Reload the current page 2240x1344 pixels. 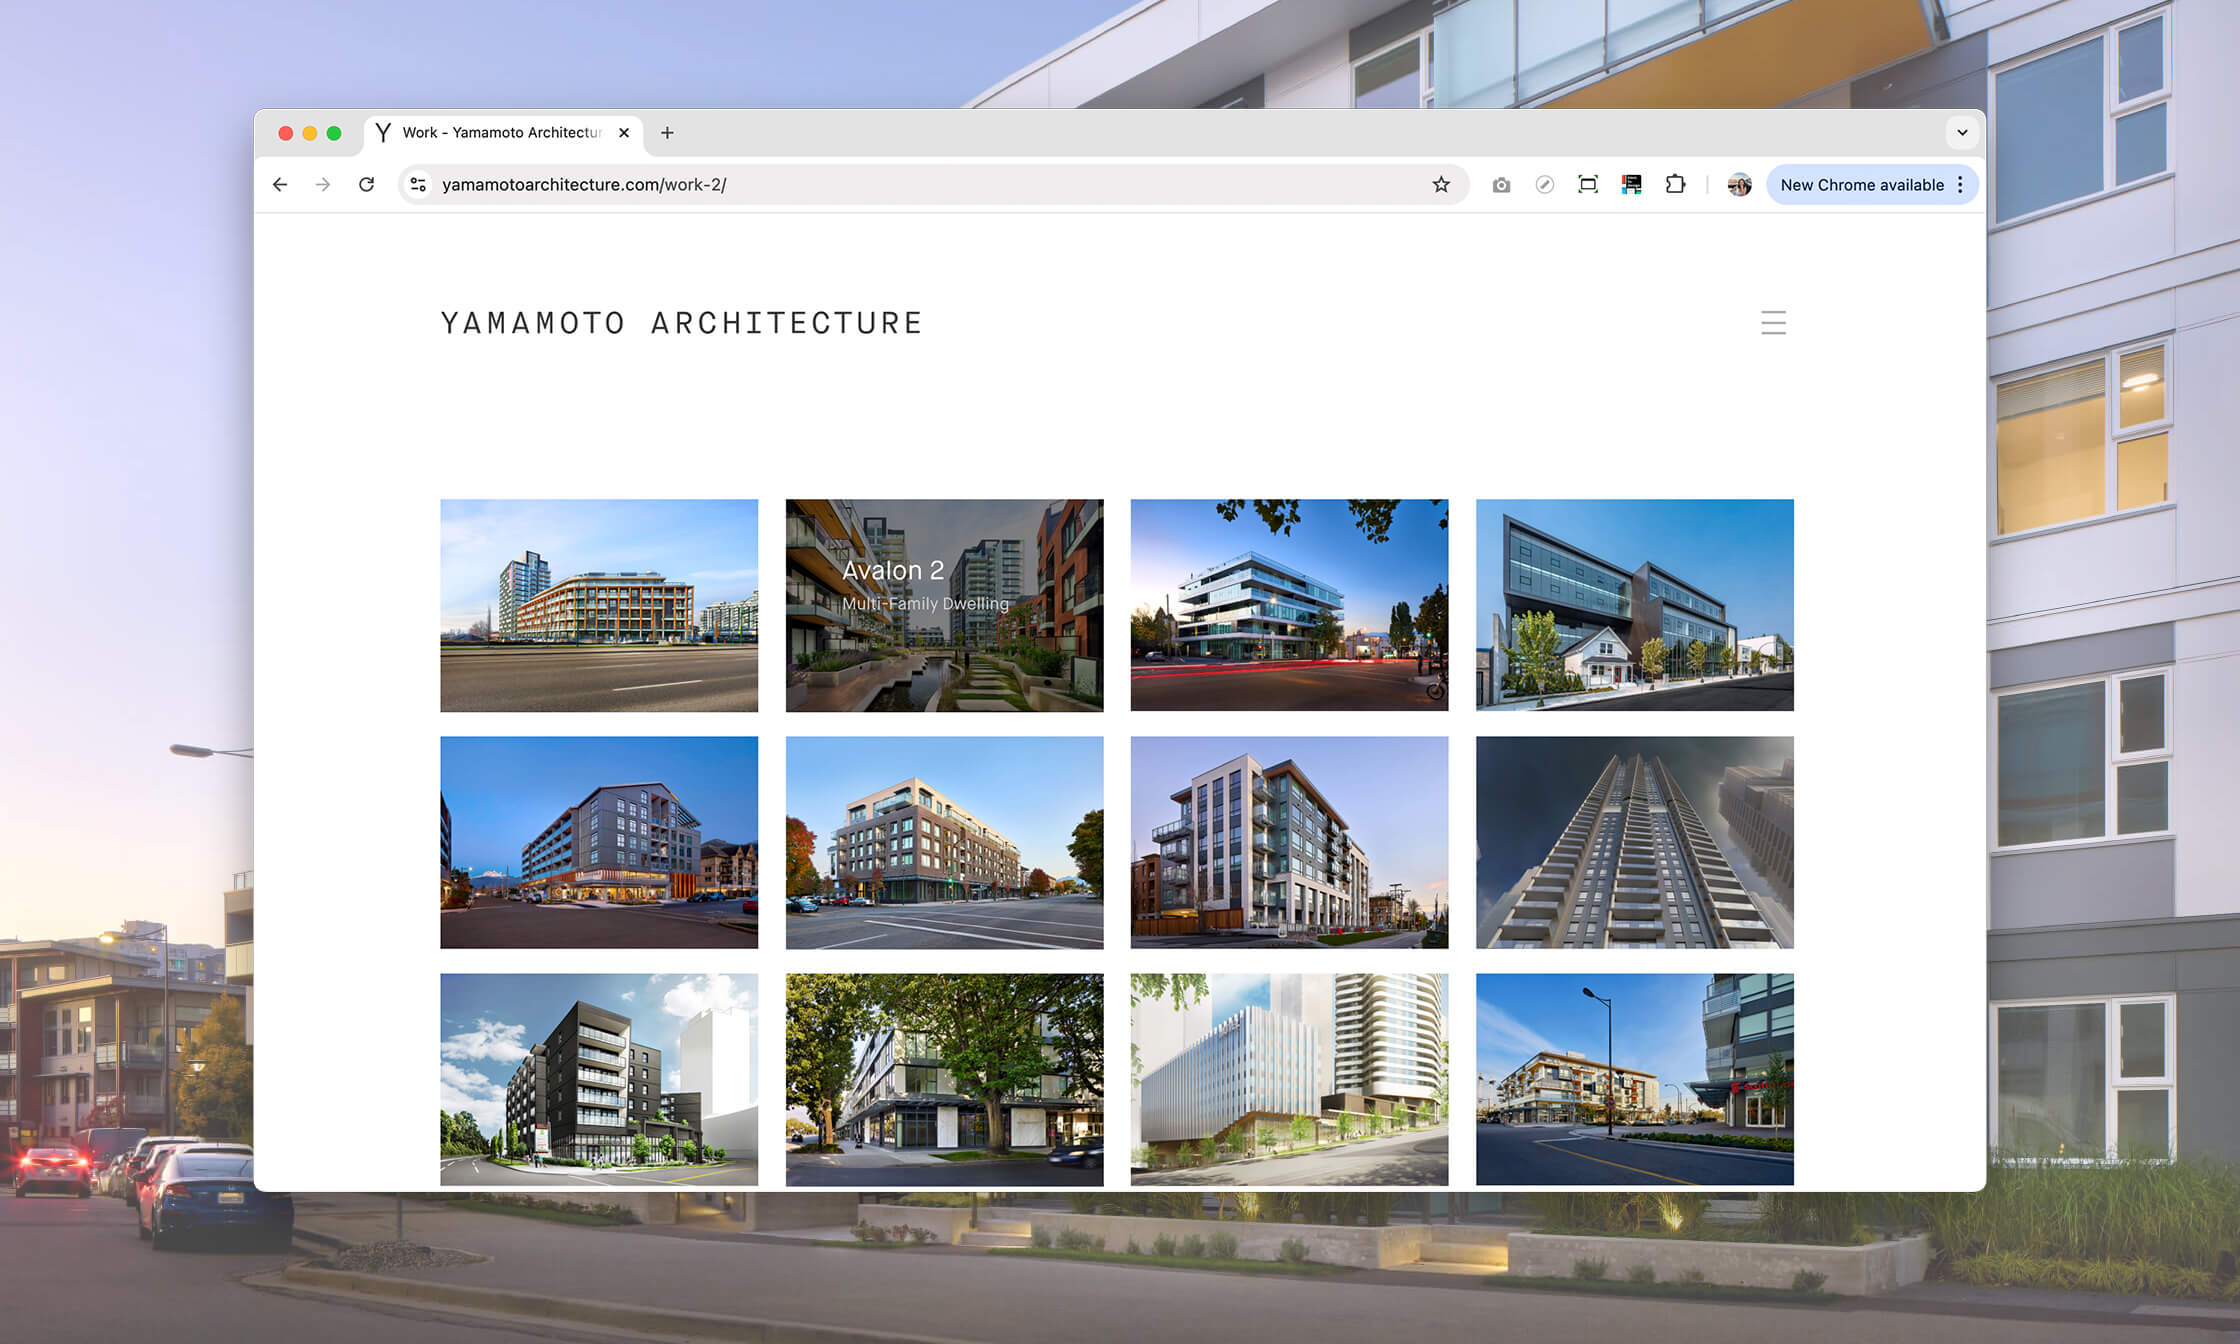pos(367,184)
